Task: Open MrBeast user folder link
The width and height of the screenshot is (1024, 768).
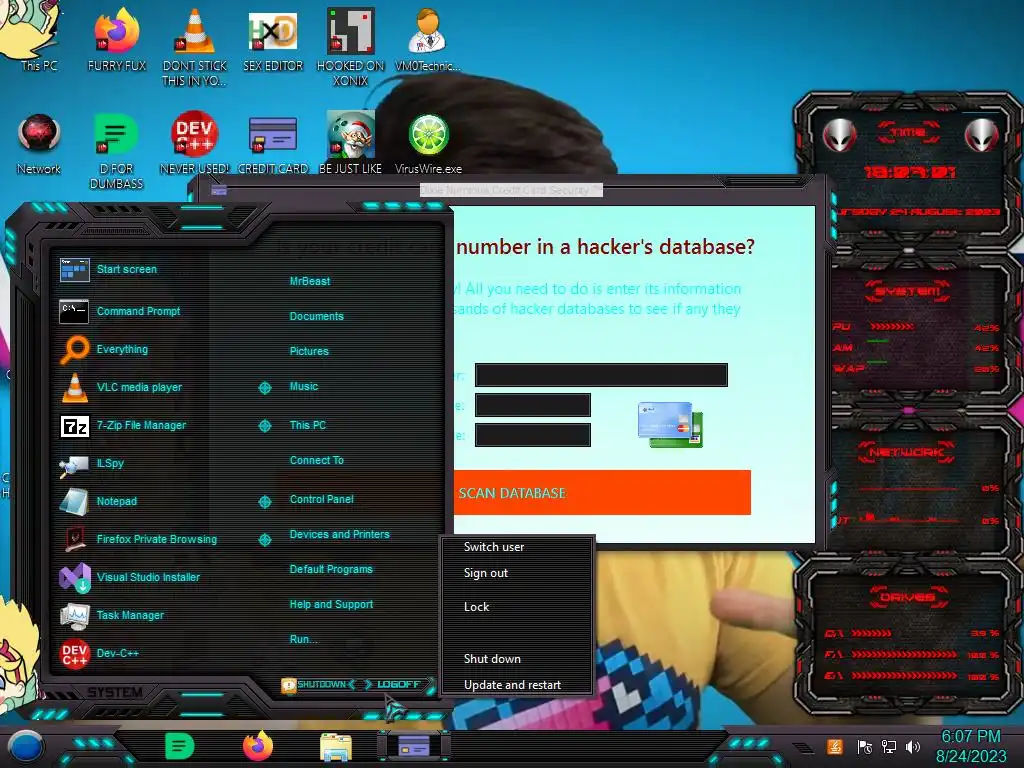Action: tap(310, 281)
